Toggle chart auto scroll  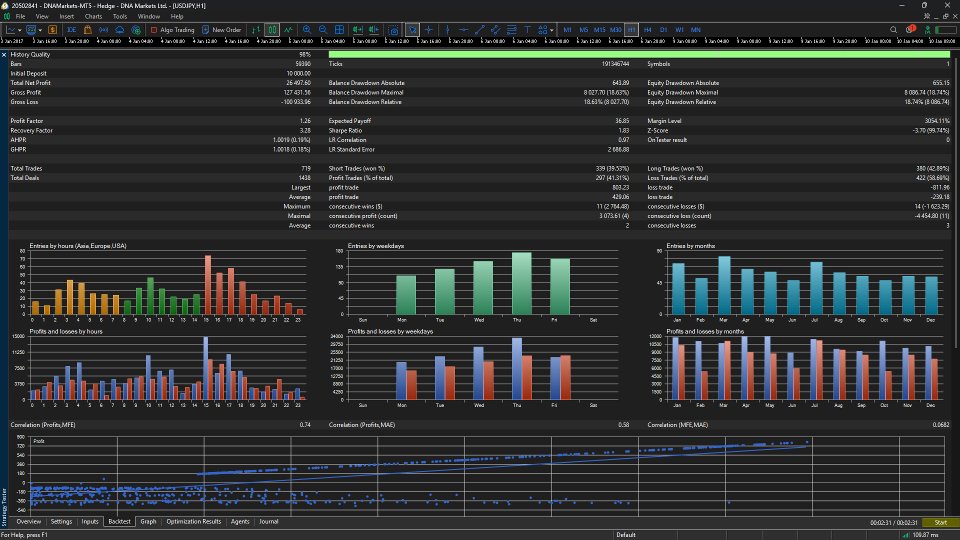point(358,29)
